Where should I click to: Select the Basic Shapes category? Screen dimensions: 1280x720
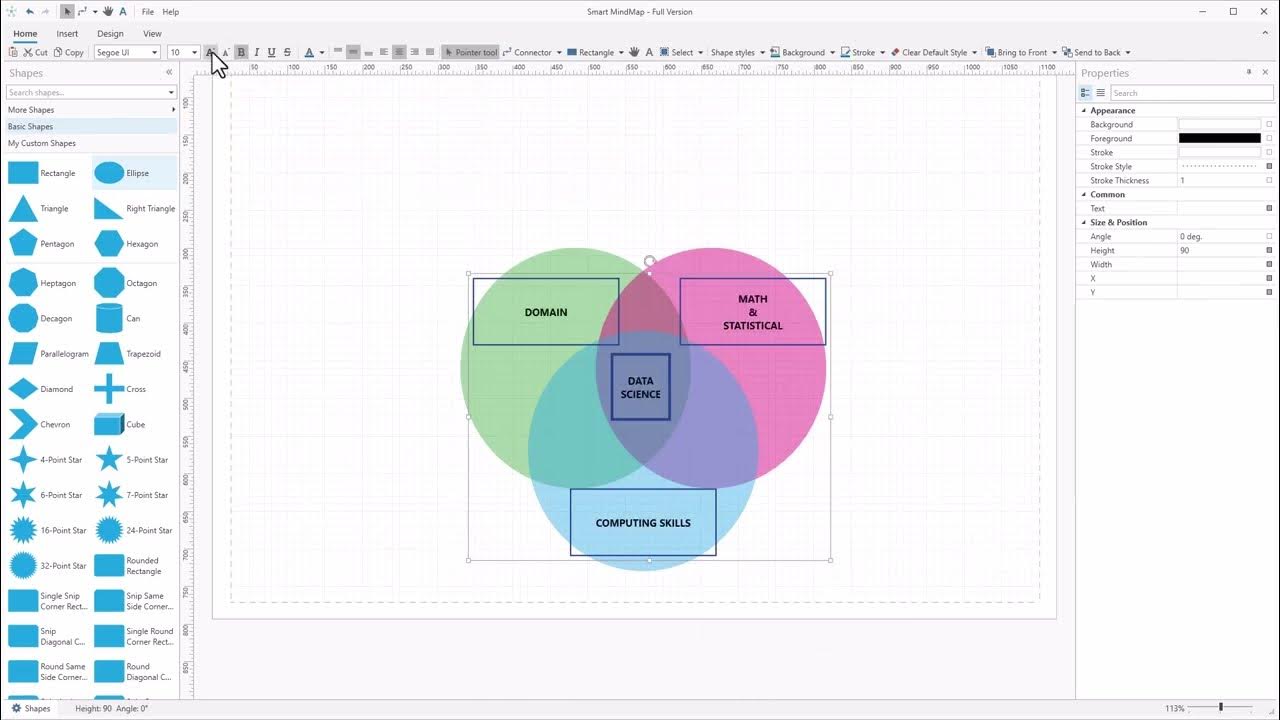tap(90, 127)
